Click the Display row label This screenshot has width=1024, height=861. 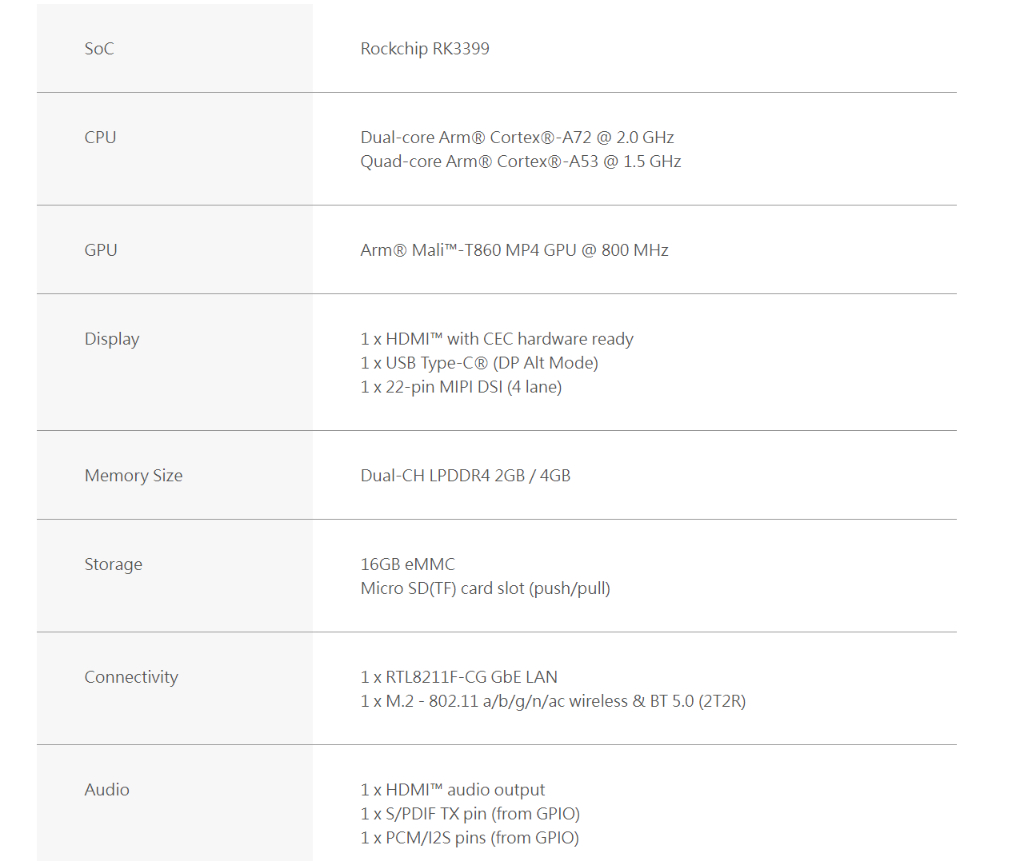click(x=112, y=340)
